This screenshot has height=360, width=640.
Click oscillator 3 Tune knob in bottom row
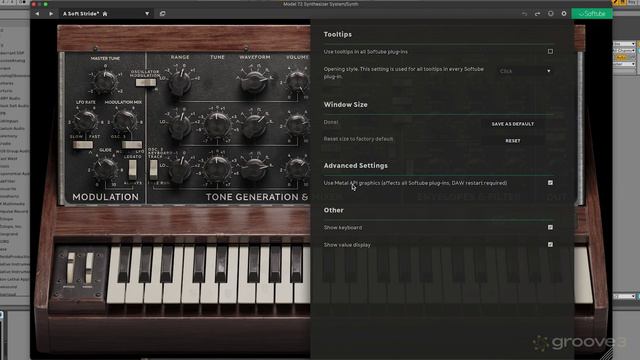[217, 169]
